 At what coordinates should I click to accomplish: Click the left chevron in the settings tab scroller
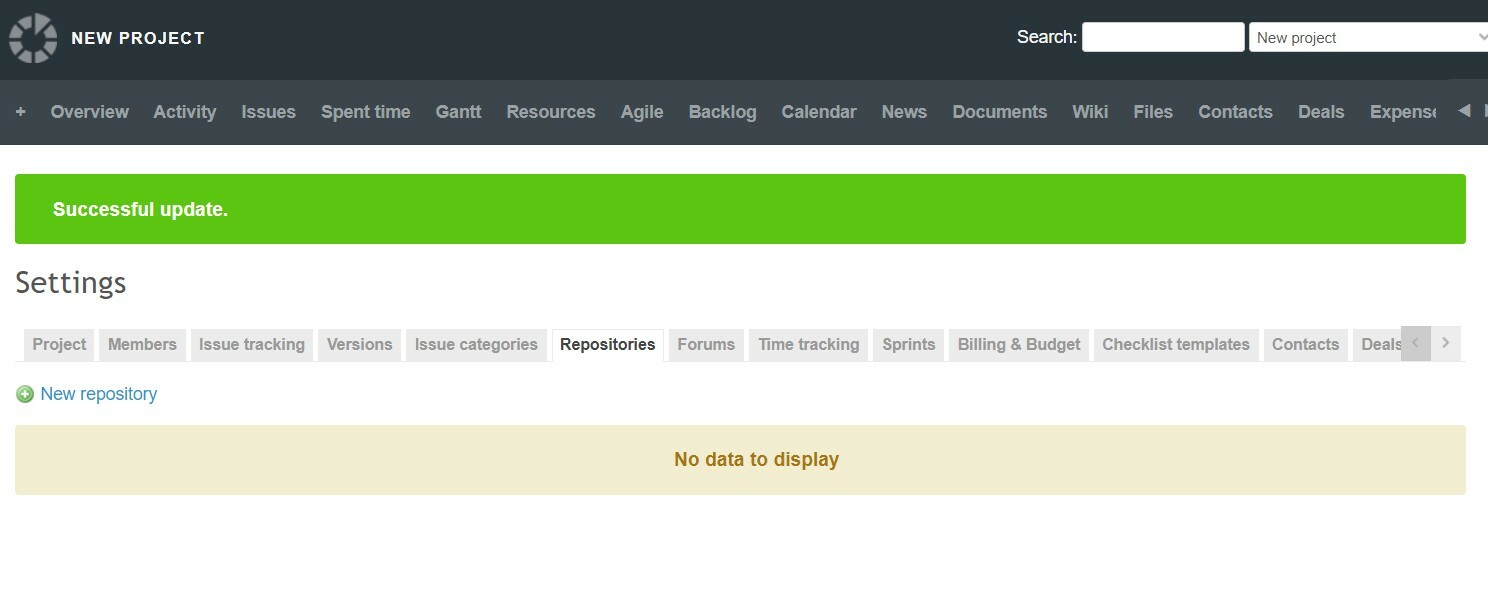pos(1416,343)
